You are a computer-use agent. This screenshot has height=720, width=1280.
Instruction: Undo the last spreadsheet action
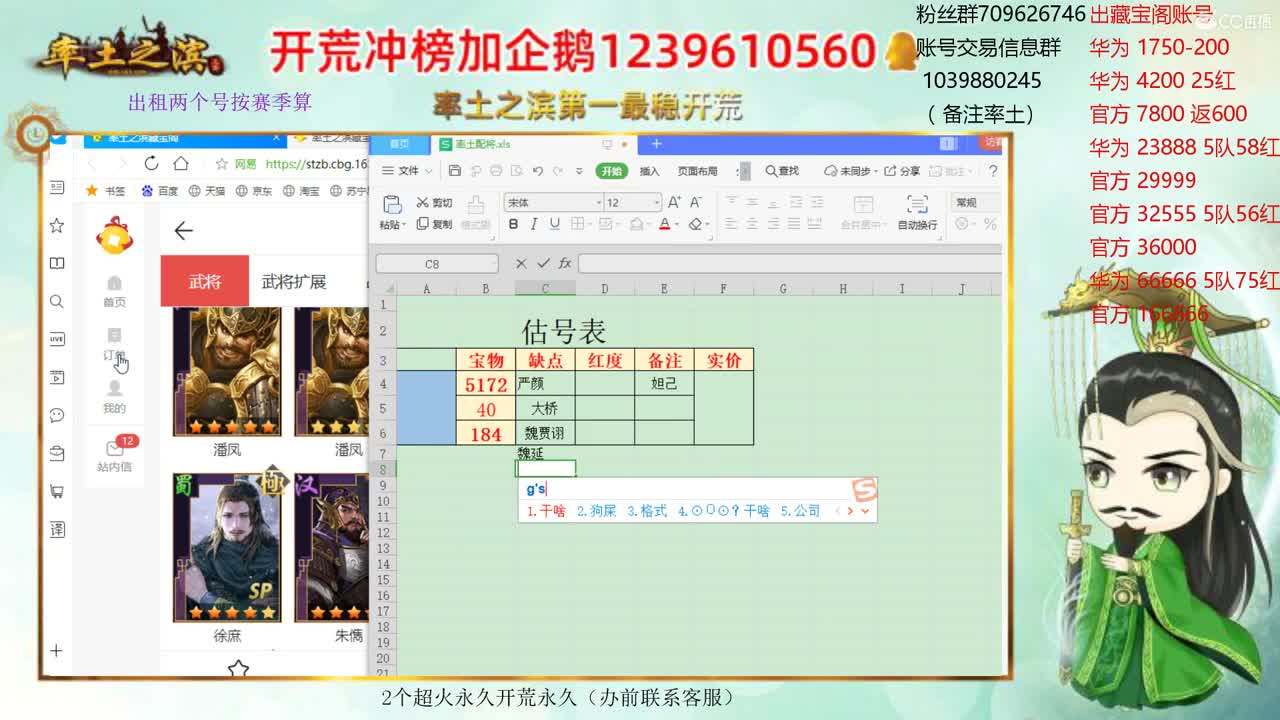(538, 171)
